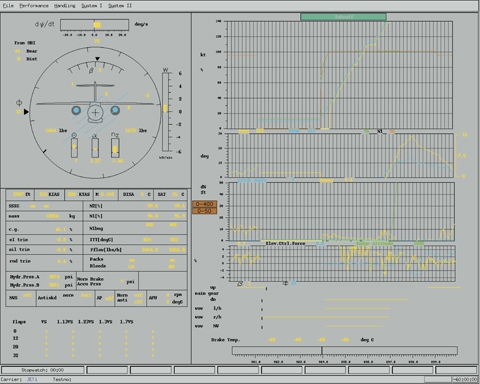
Task: Click the yaw rate dψ/dt indicator bar
Action: 95,25
